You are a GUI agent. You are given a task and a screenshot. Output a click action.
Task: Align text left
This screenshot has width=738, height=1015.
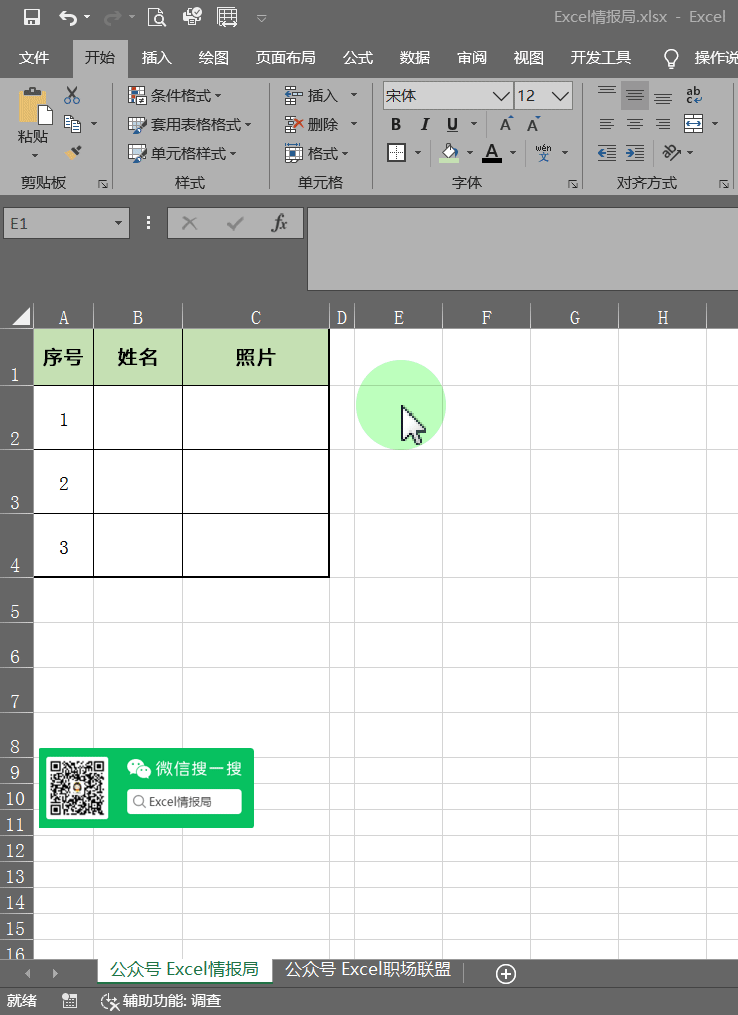[607, 124]
